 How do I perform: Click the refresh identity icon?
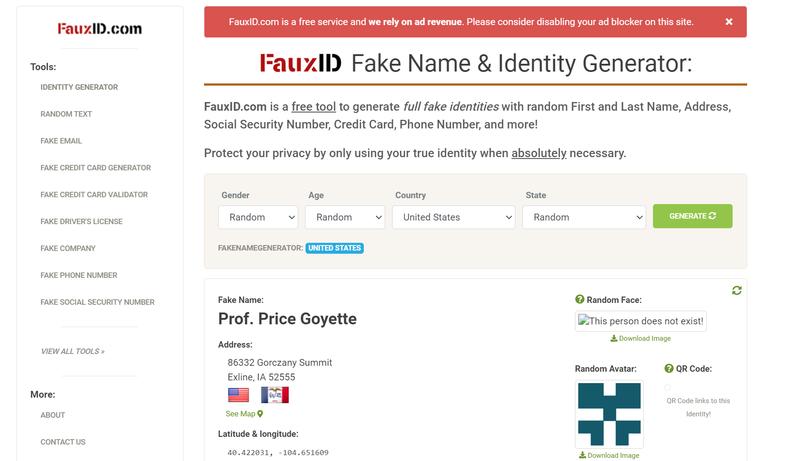point(736,290)
